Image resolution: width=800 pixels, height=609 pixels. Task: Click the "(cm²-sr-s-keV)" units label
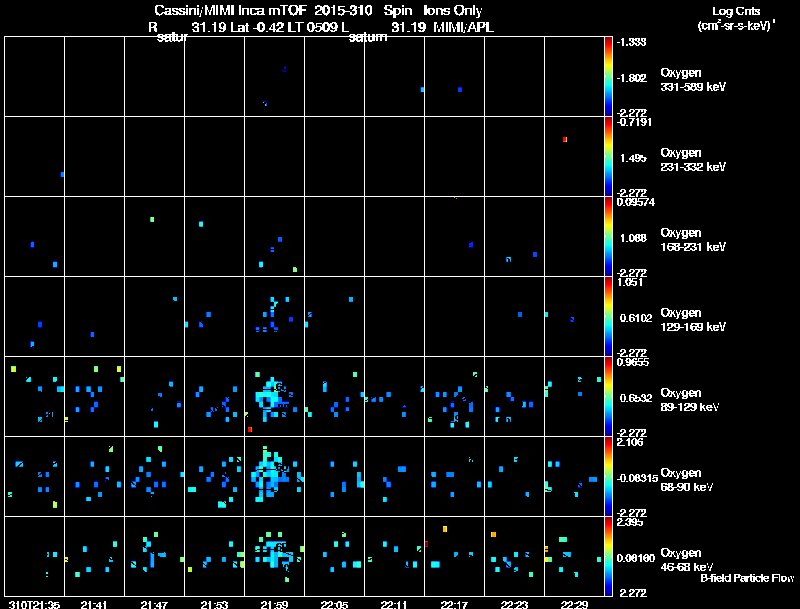click(736, 25)
